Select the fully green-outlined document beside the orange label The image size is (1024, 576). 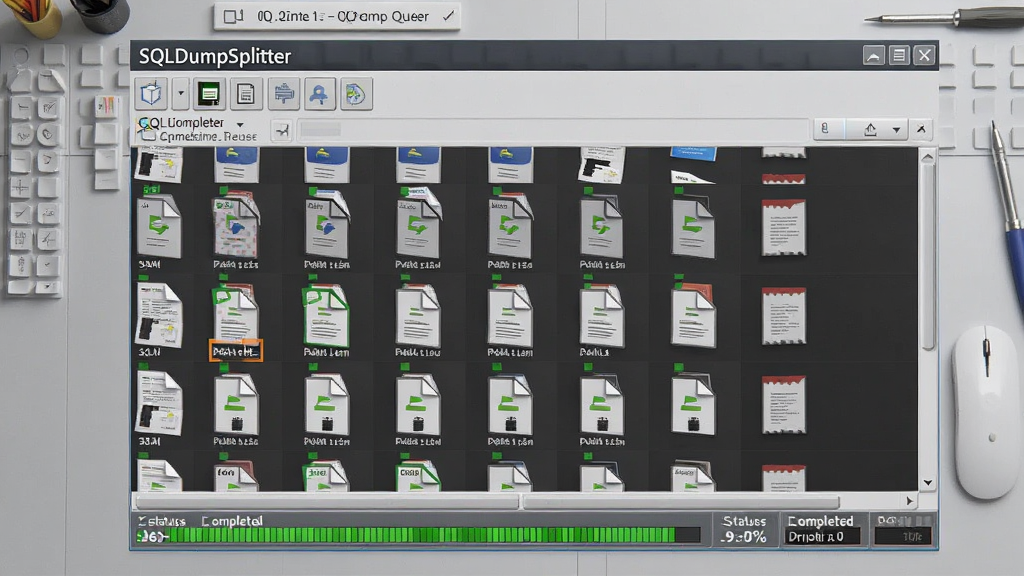pos(326,317)
